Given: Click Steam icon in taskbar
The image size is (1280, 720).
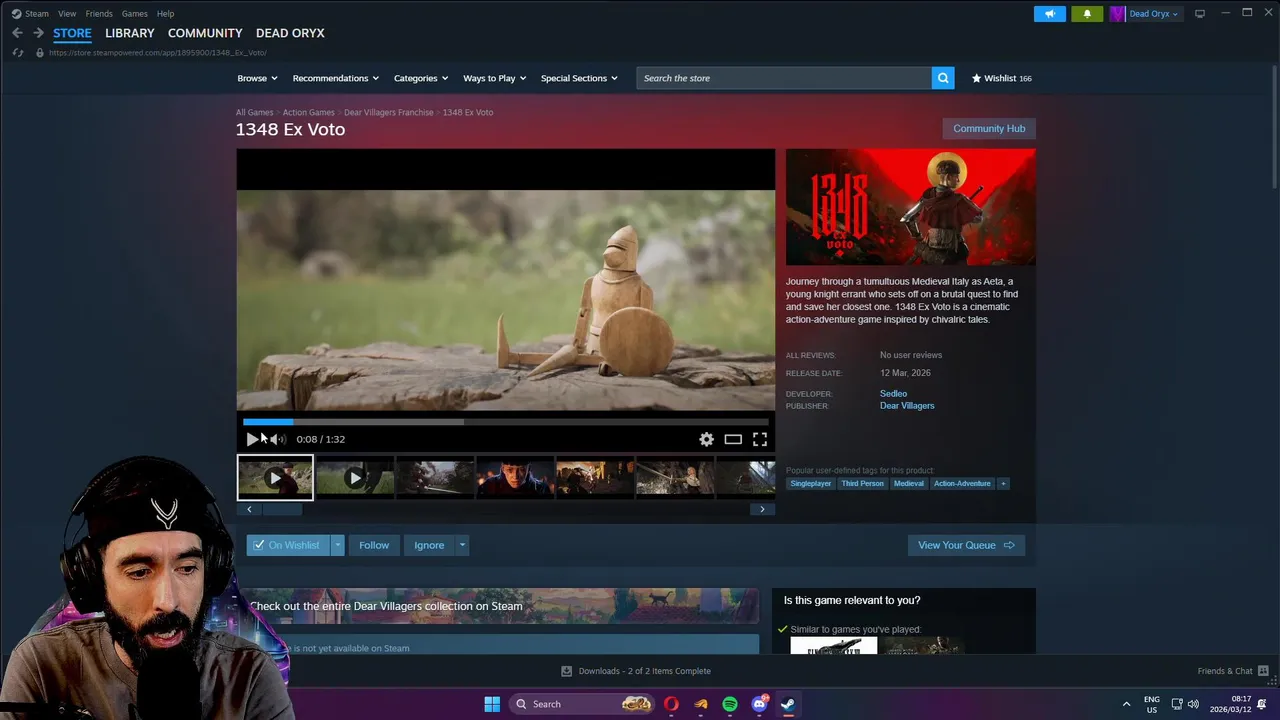Looking at the screenshot, I should click(788, 704).
